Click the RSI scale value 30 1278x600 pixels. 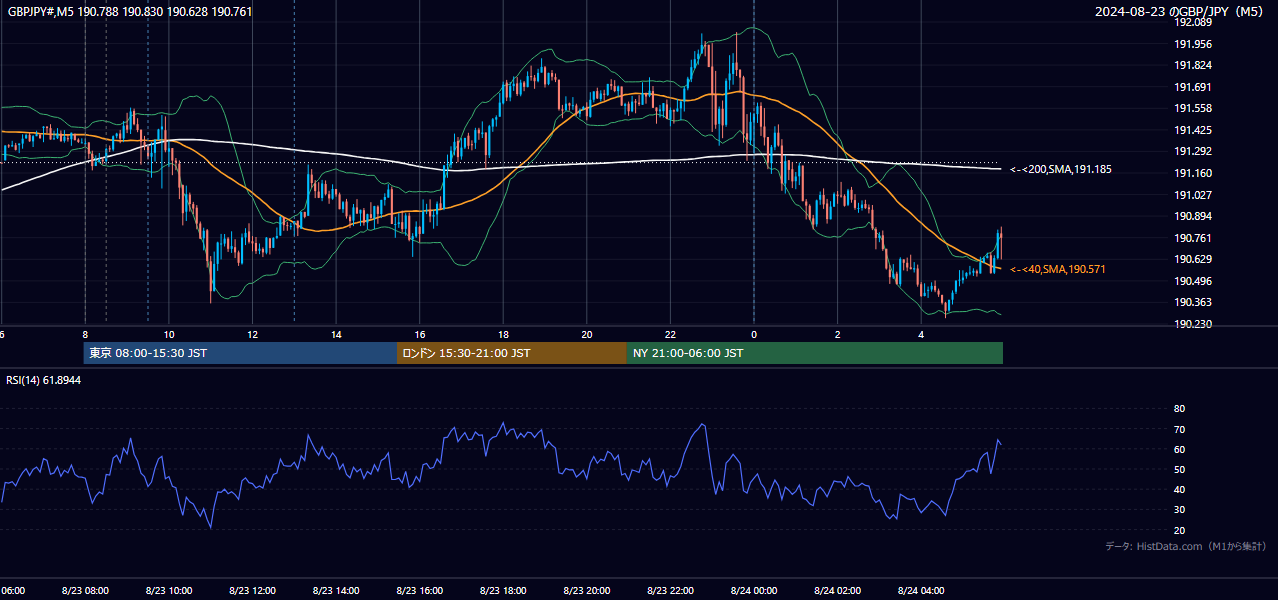point(1179,510)
